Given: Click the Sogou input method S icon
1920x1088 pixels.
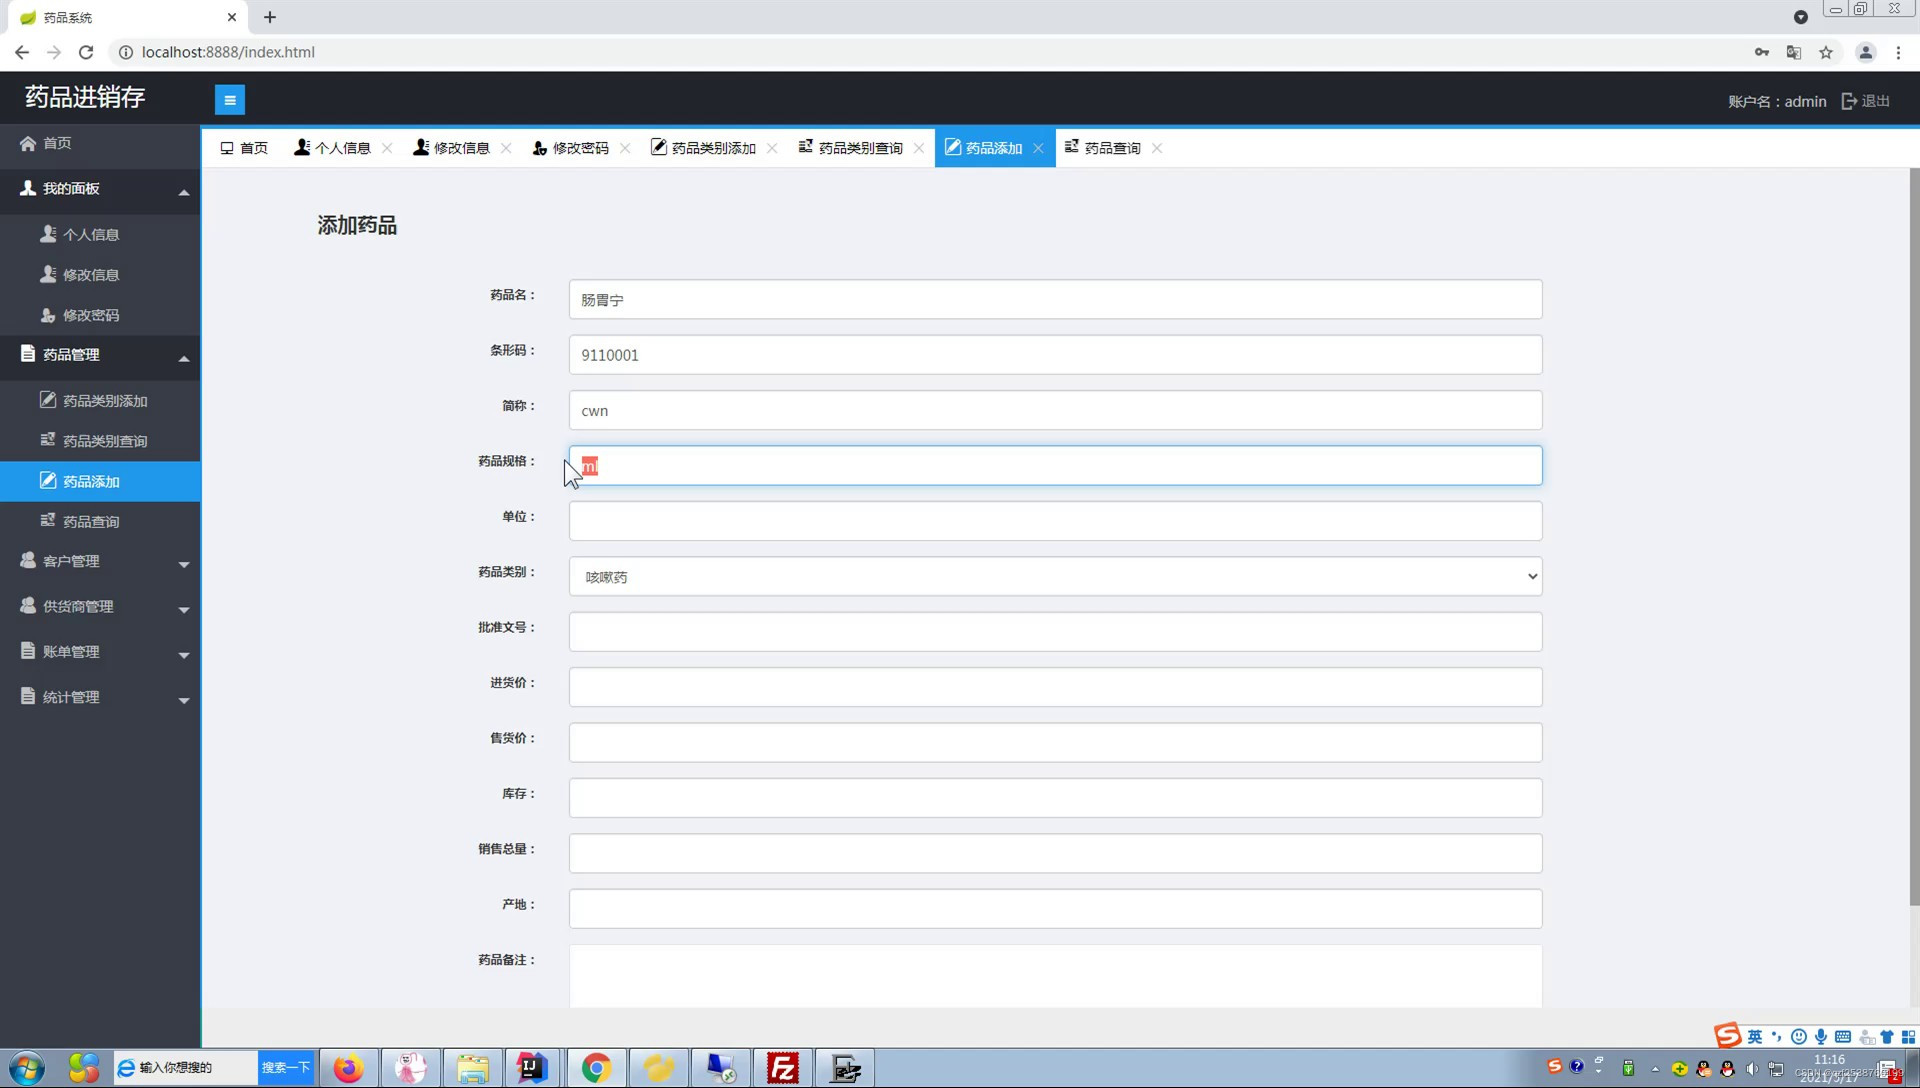Looking at the screenshot, I should [x=1727, y=1036].
